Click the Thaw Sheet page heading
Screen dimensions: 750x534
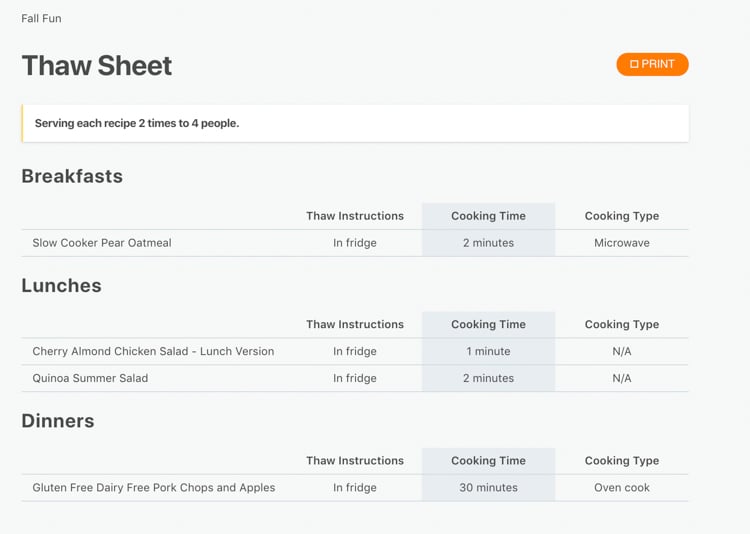point(97,66)
